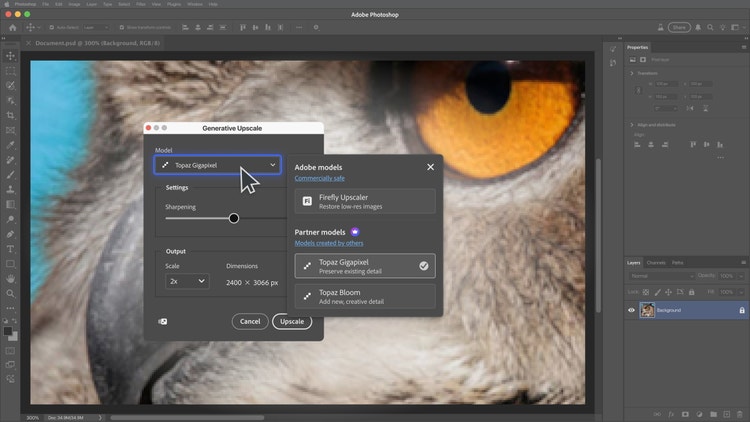The height and width of the screenshot is (422, 750).
Task: Click the fx layer style icon
Action: 671,414
